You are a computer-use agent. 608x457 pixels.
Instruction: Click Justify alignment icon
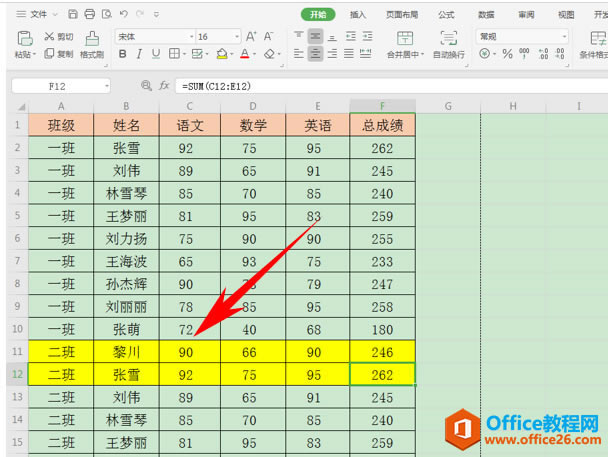tap(349, 53)
